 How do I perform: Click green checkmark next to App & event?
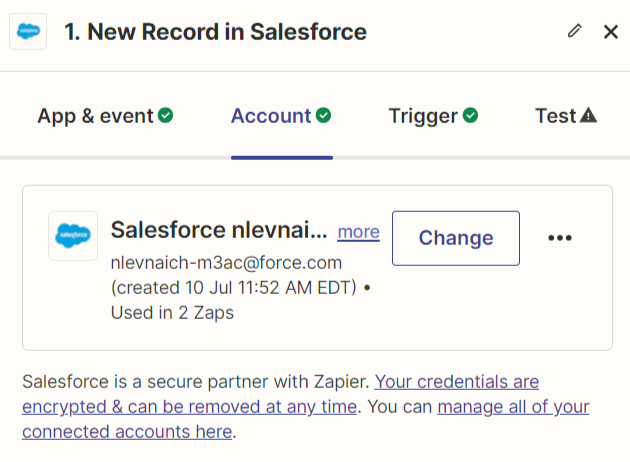pos(165,115)
